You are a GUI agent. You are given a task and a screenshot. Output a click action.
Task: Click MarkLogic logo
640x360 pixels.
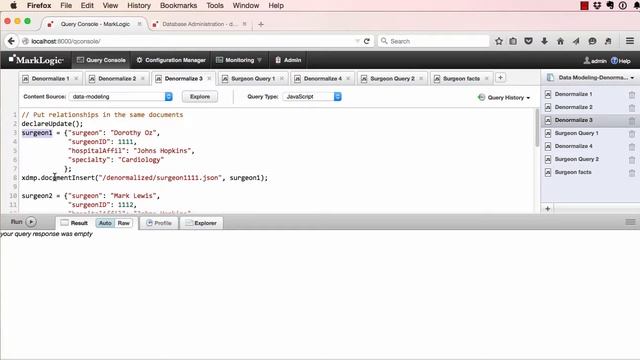point(36,60)
